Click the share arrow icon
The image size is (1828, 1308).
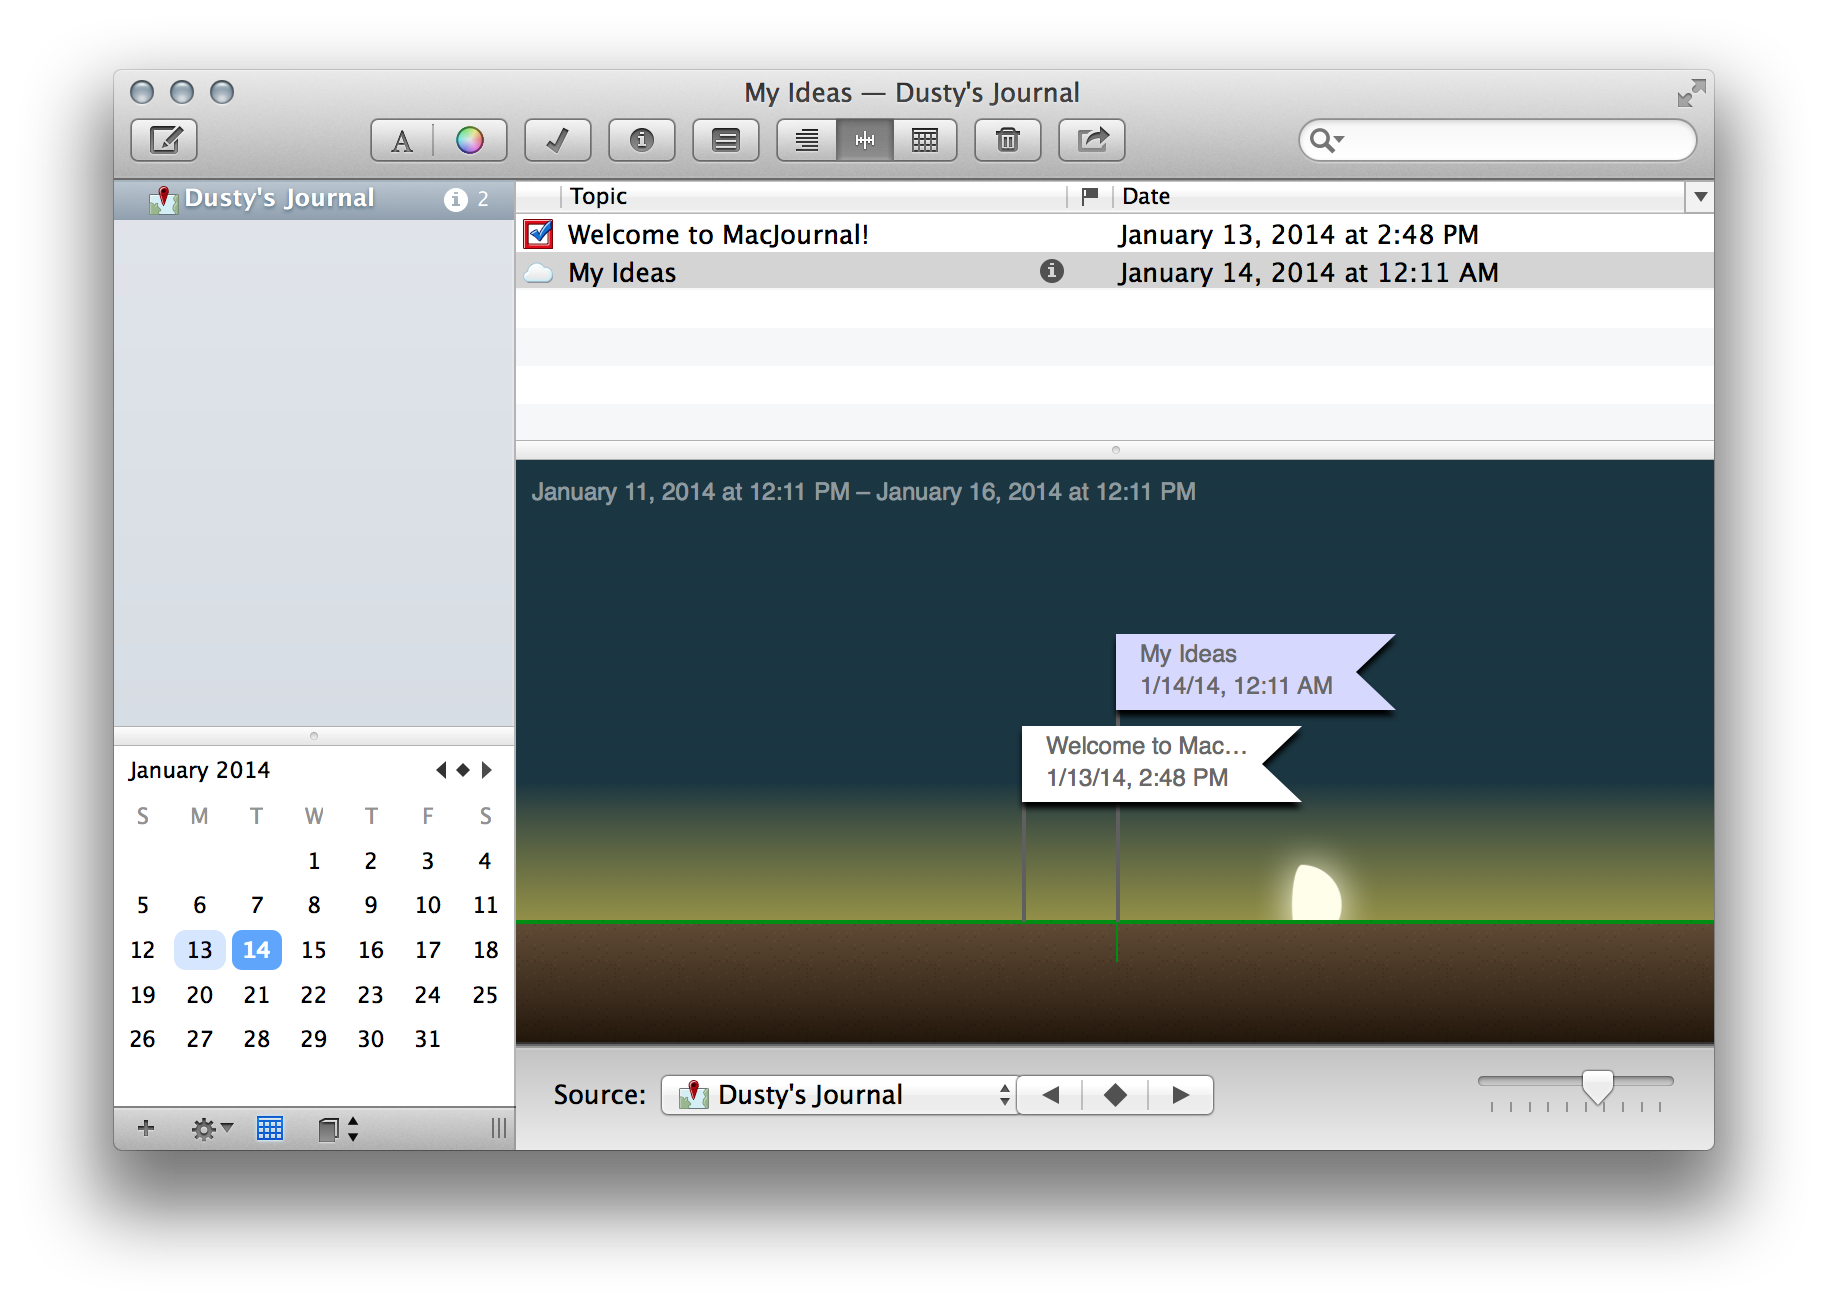[x=1092, y=141]
